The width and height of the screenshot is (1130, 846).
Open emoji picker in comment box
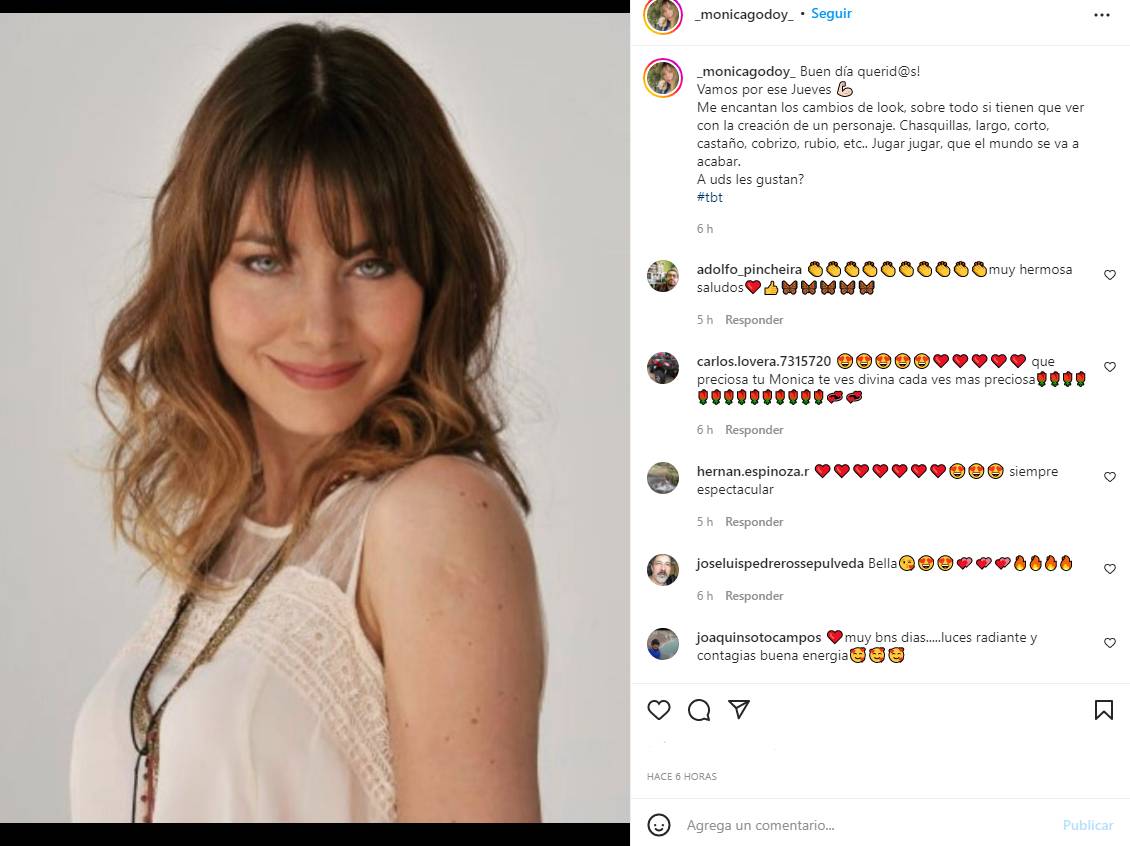(659, 825)
